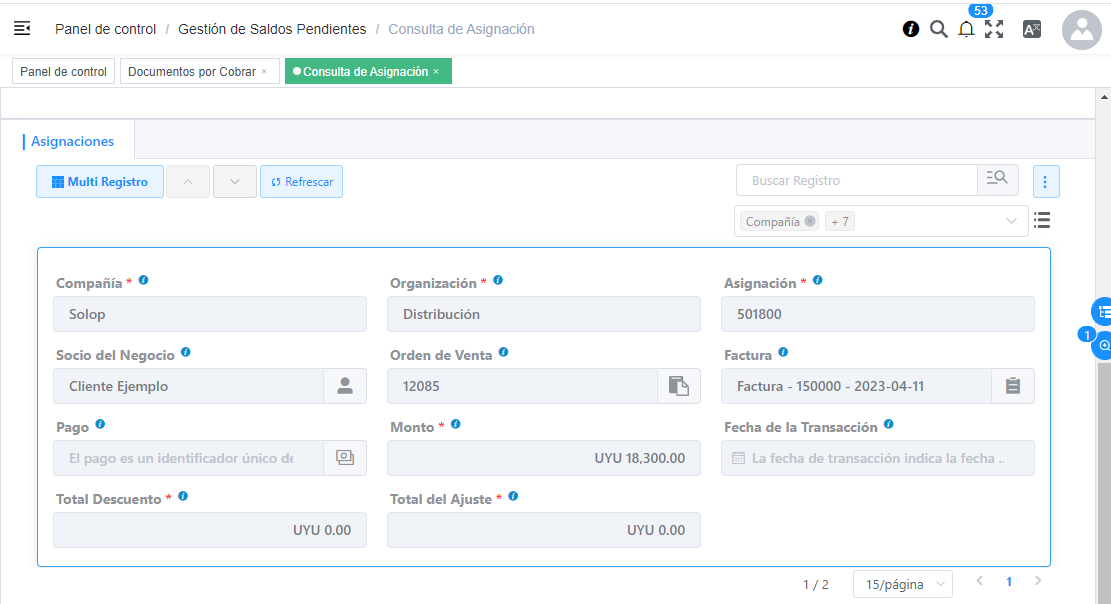
Task: Switch to Documentos por Cobrar tab
Action: click(192, 72)
